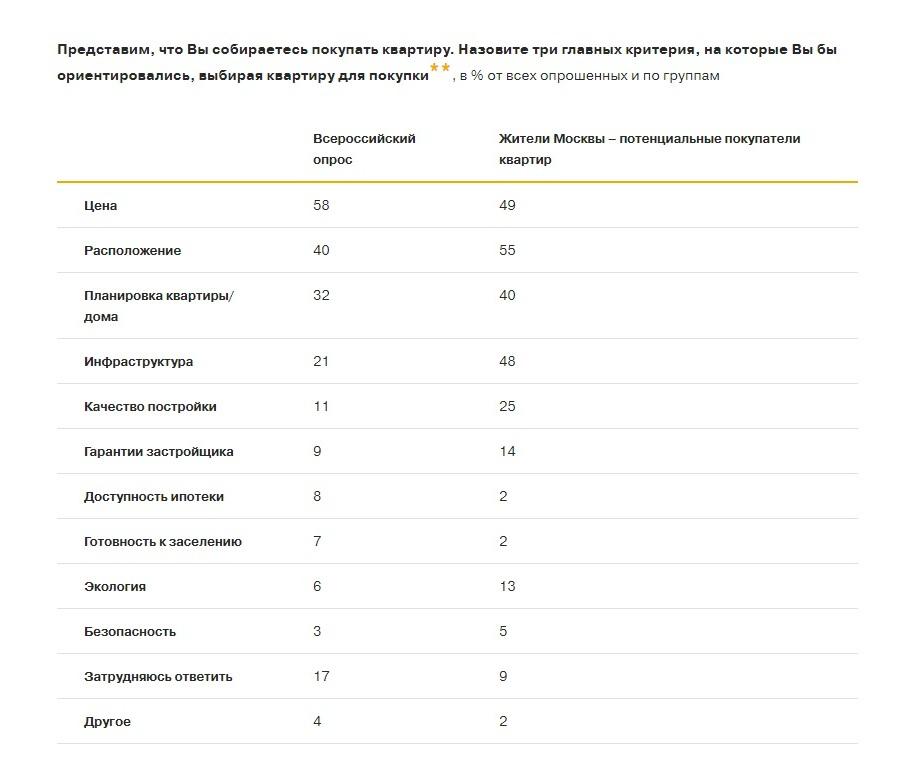
Task: Select the value 48 in the Инфраструктура row
Action: coord(507,362)
